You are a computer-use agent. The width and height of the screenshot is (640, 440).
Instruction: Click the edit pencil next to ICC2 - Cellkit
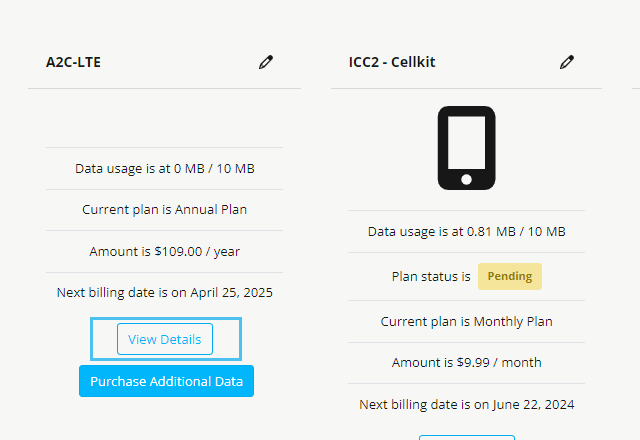567,62
